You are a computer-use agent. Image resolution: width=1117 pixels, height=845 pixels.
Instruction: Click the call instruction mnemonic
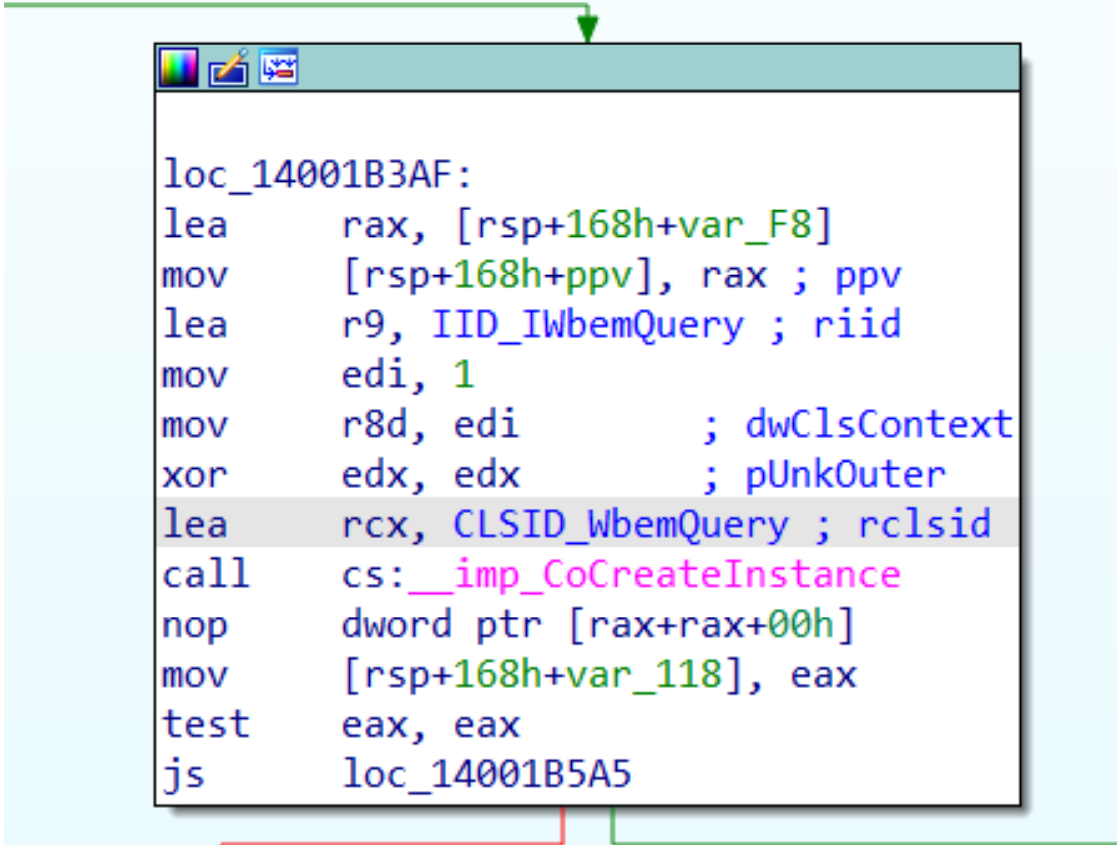(195, 574)
